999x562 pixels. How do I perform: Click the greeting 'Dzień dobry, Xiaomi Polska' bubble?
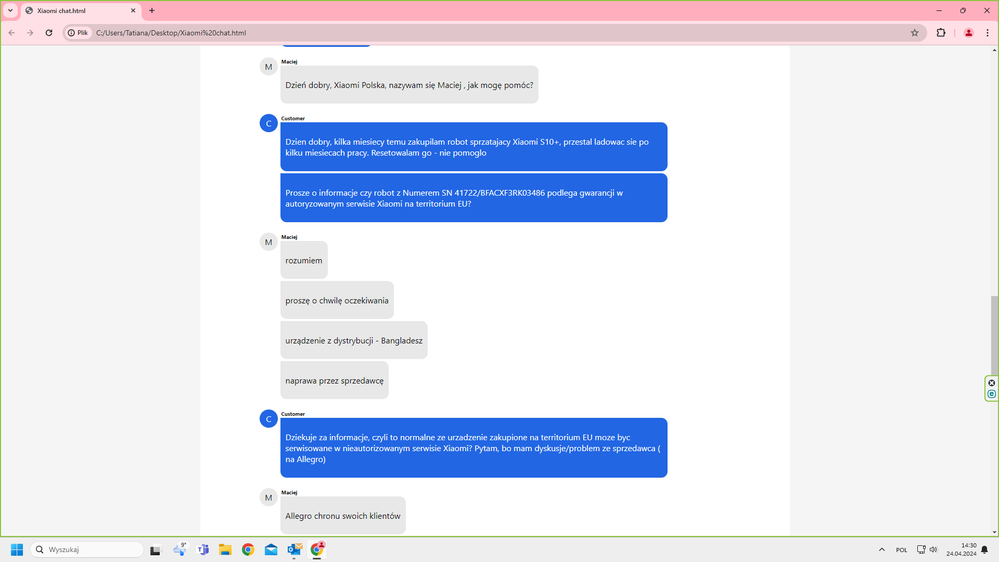click(x=409, y=85)
